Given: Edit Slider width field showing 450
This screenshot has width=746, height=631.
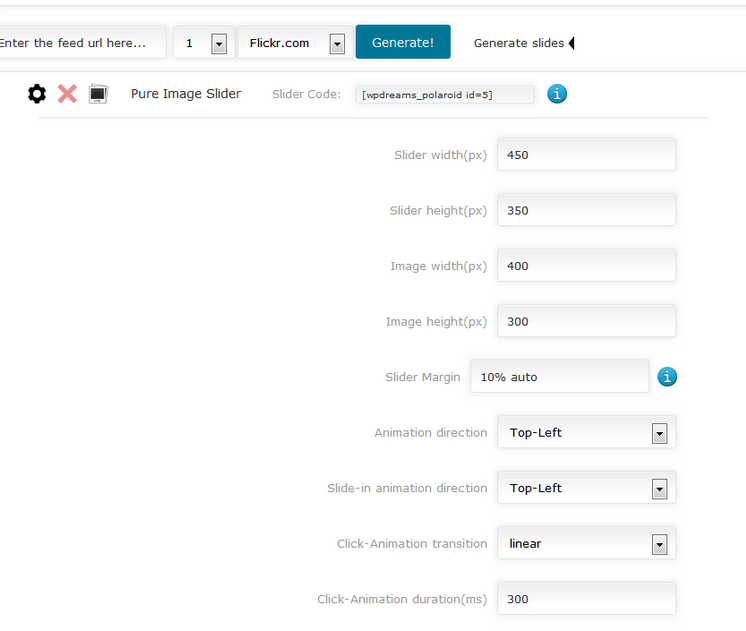Looking at the screenshot, I should [x=586, y=154].
